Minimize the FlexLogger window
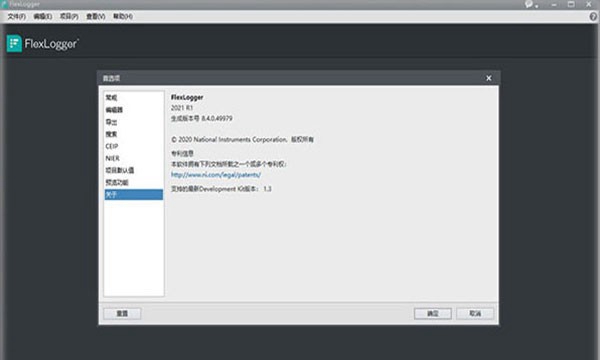600x360 pixels. click(554, 4)
